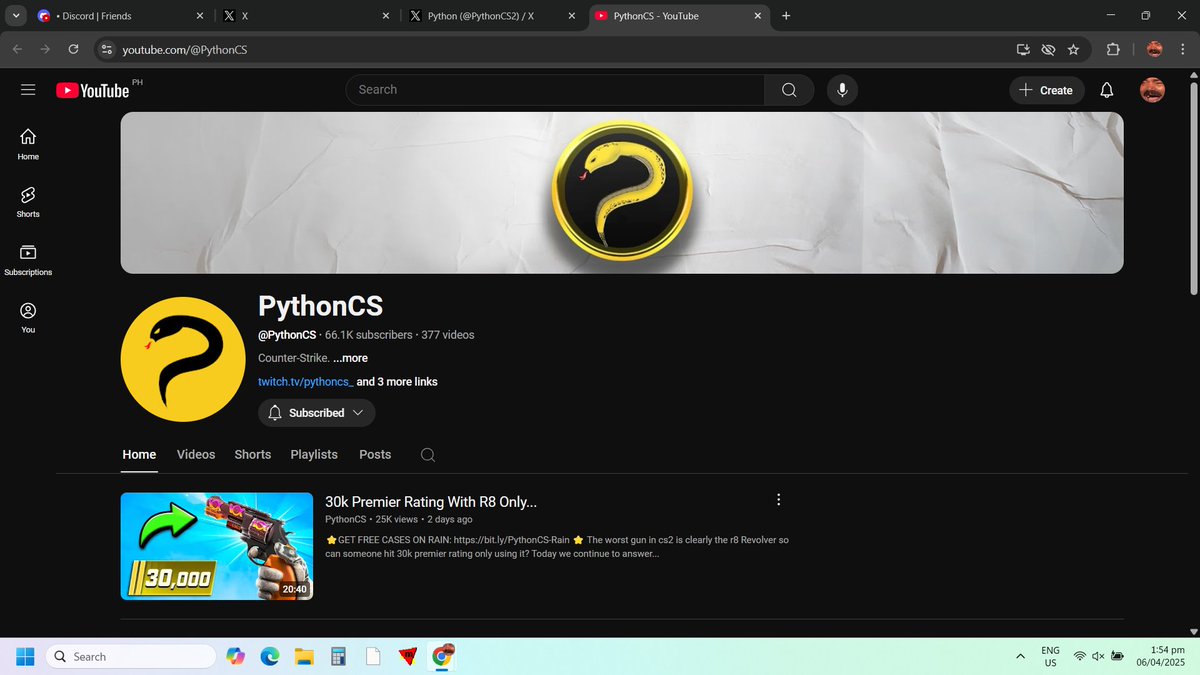This screenshot has height=675, width=1200.
Task: Click '377 videos' text
Action: click(448, 335)
